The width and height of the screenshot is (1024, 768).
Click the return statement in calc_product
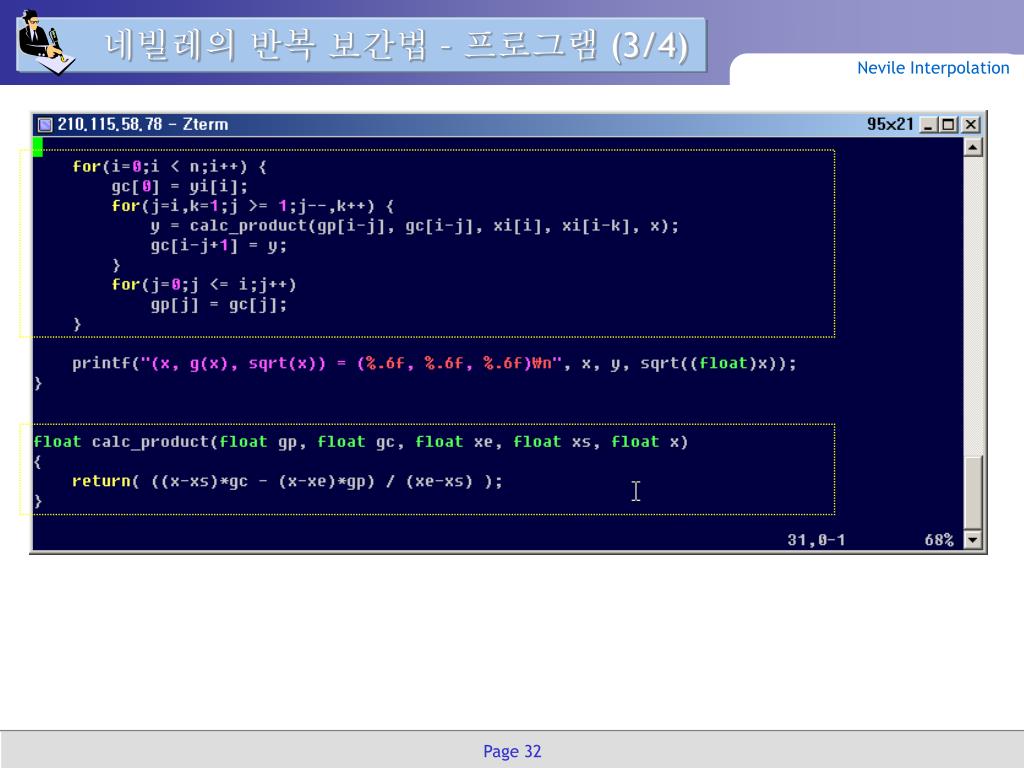click(x=287, y=481)
